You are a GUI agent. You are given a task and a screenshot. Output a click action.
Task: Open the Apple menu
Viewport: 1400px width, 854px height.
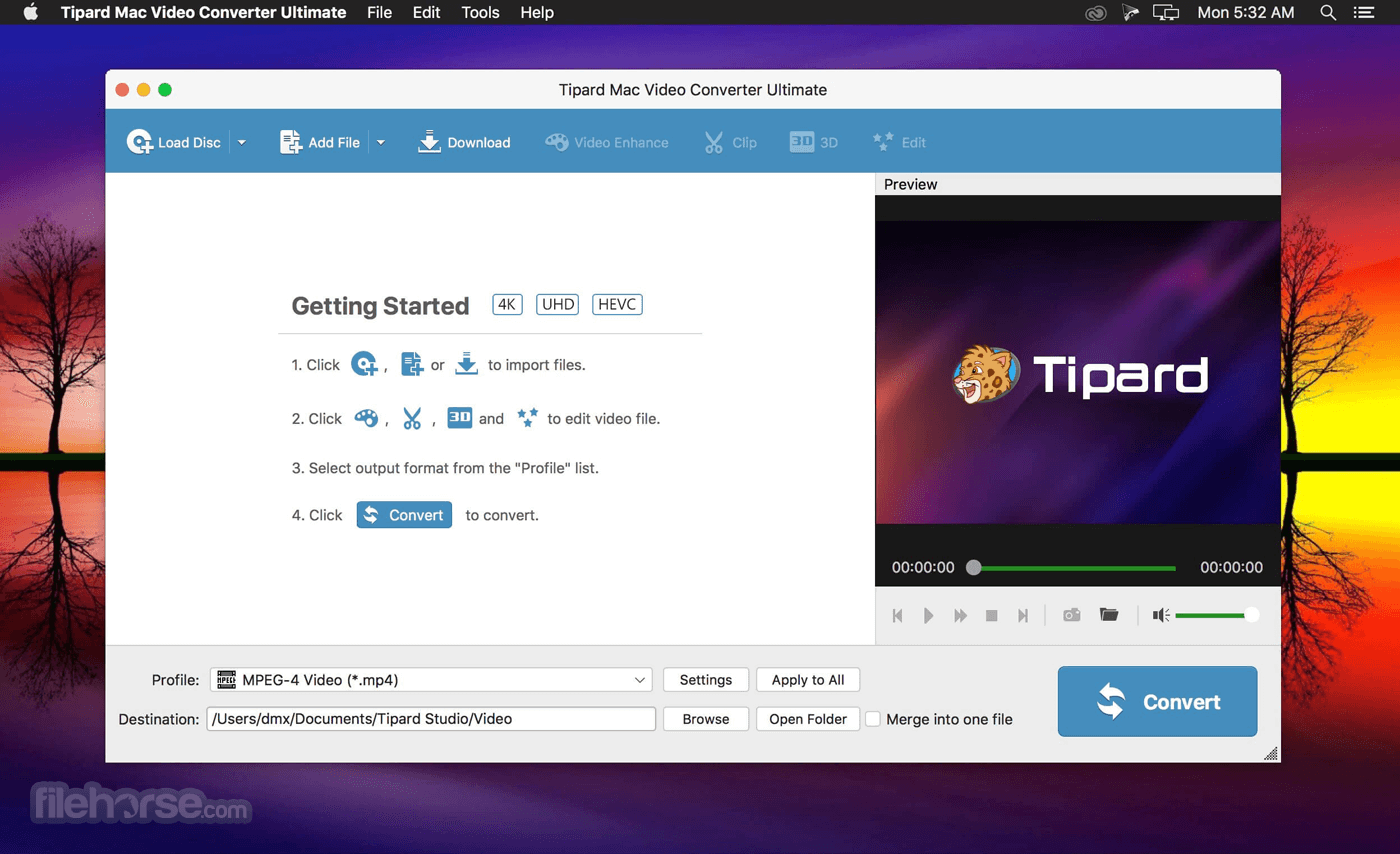tap(30, 13)
